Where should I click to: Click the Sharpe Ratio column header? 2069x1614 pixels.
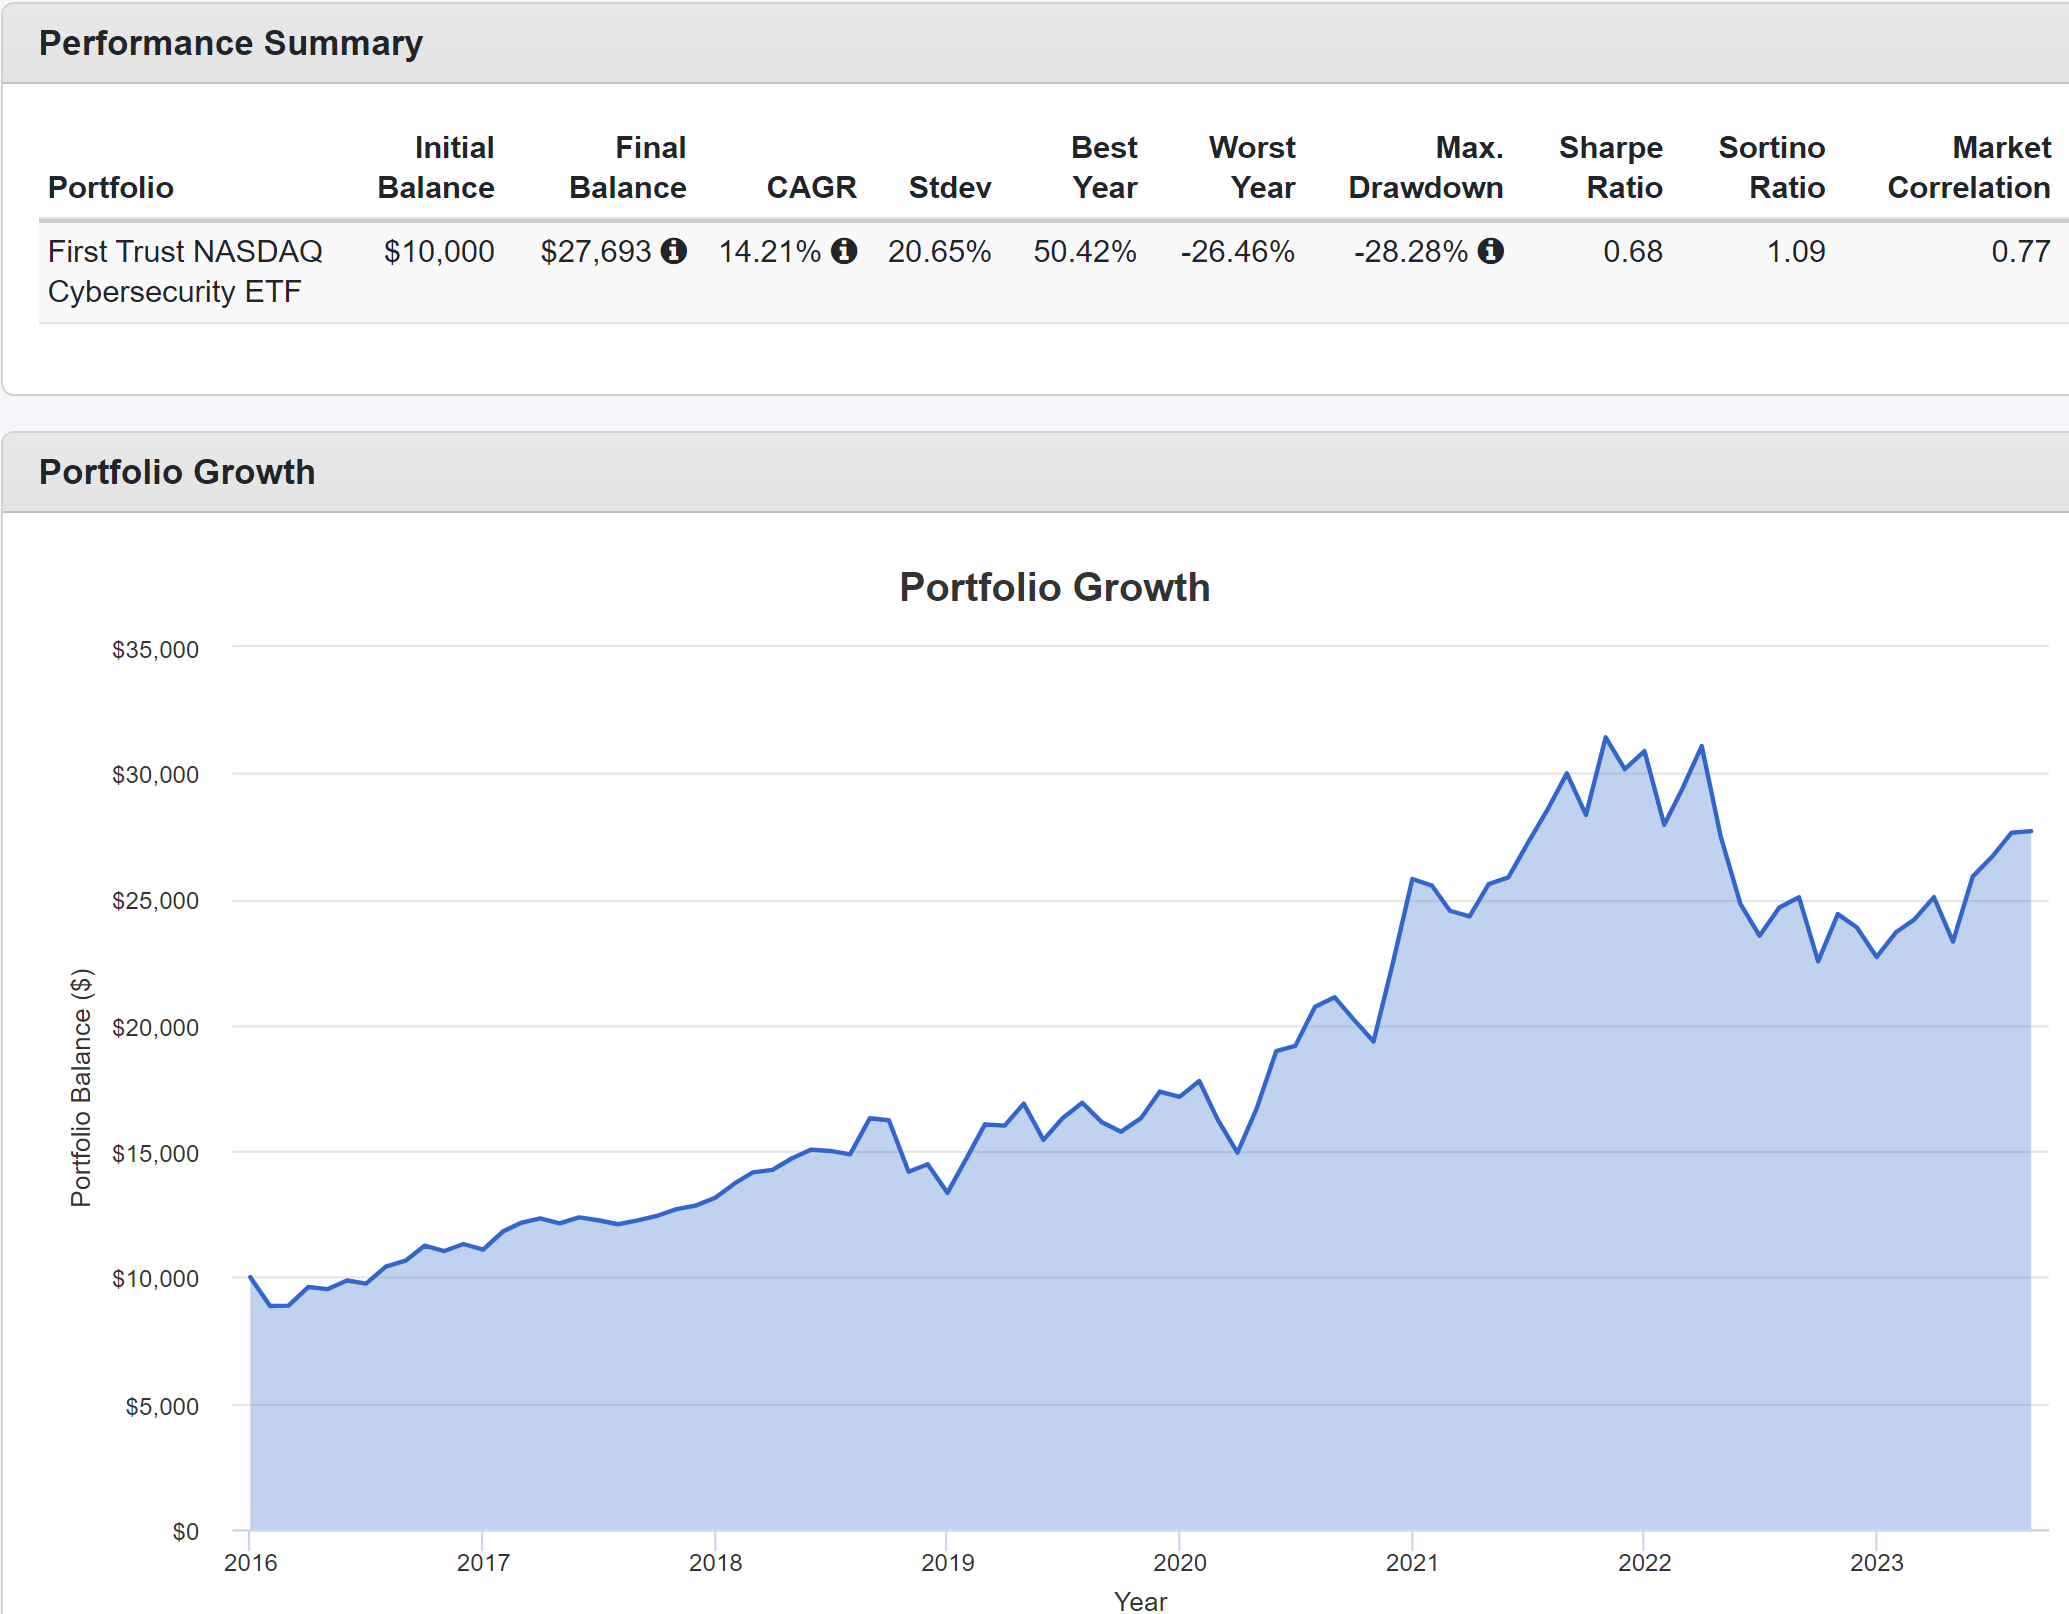(x=1610, y=167)
